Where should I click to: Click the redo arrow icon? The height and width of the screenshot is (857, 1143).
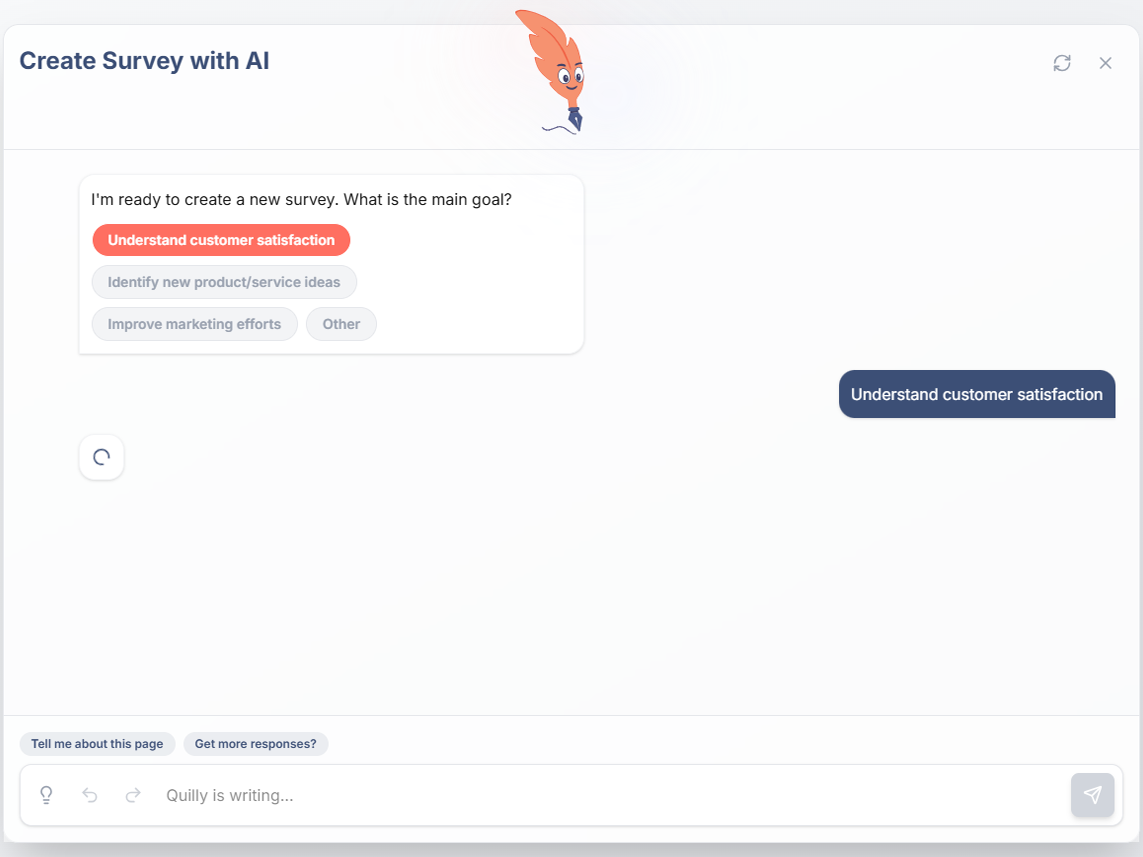pyautogui.click(x=133, y=795)
